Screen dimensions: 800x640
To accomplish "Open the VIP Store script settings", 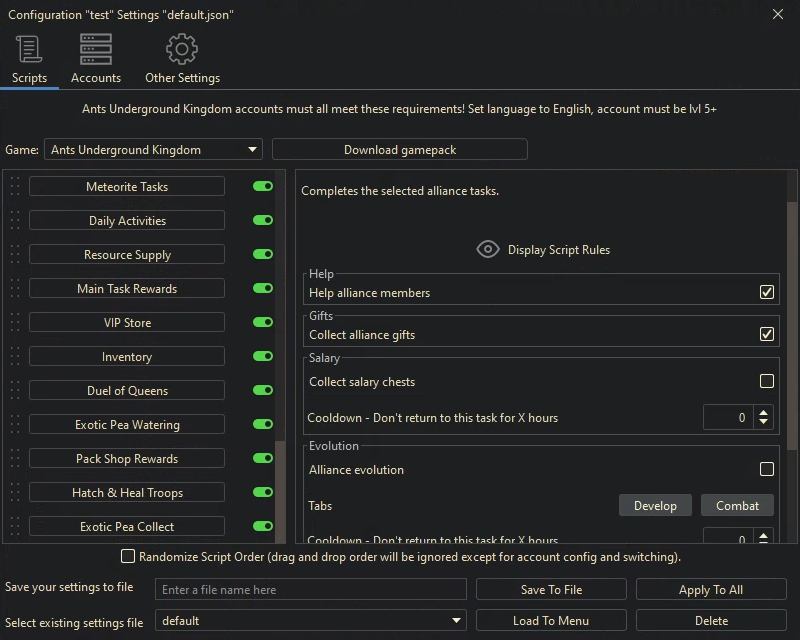I will tap(127, 323).
